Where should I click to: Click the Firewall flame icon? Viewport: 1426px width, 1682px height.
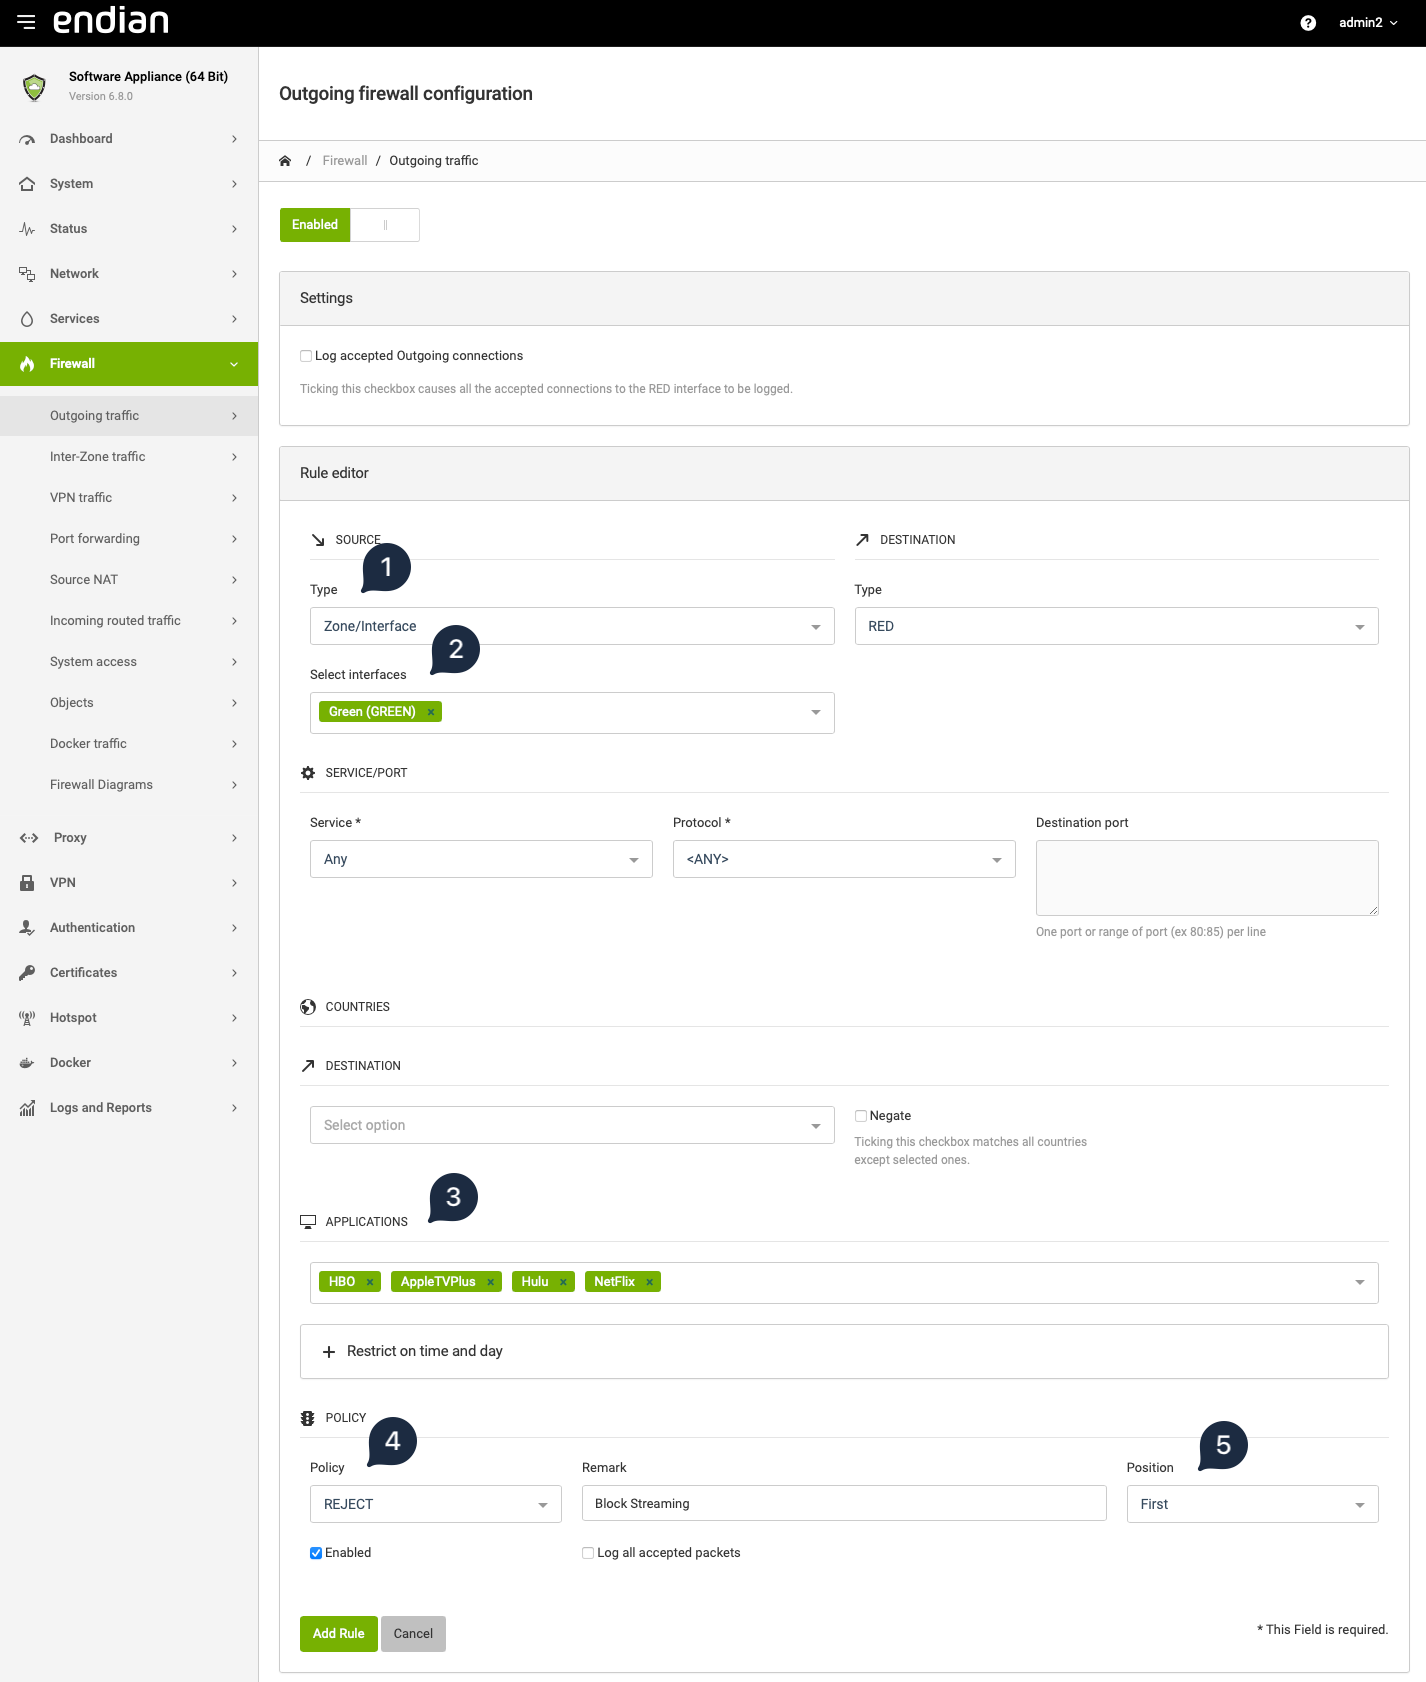click(27, 364)
